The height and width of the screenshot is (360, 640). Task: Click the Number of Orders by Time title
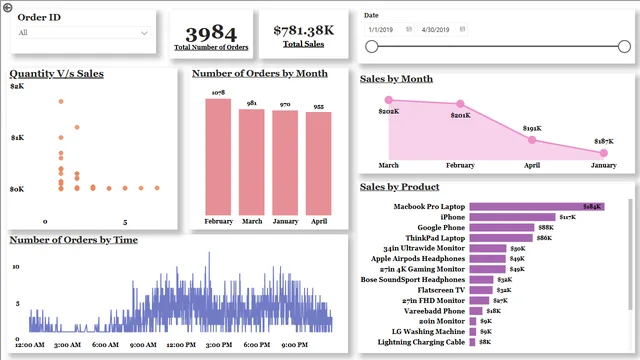tap(73, 240)
